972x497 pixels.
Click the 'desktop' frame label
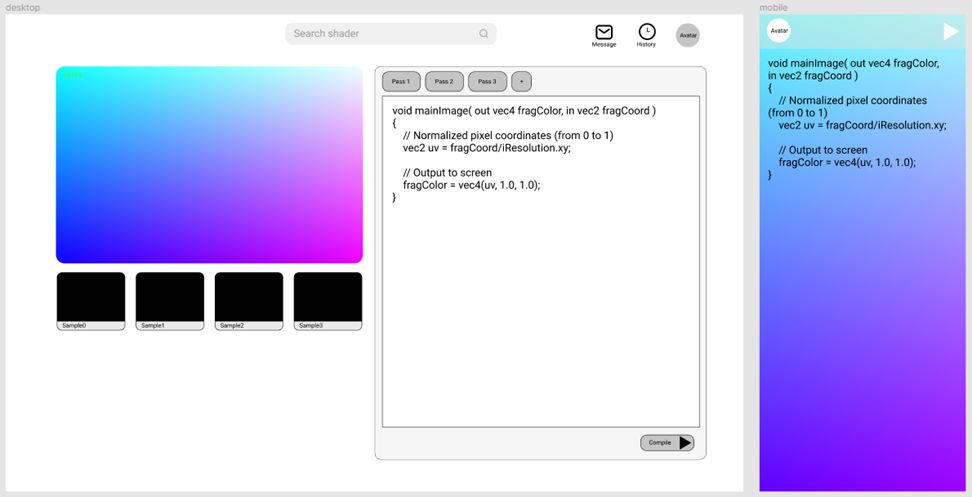tap(22, 7)
